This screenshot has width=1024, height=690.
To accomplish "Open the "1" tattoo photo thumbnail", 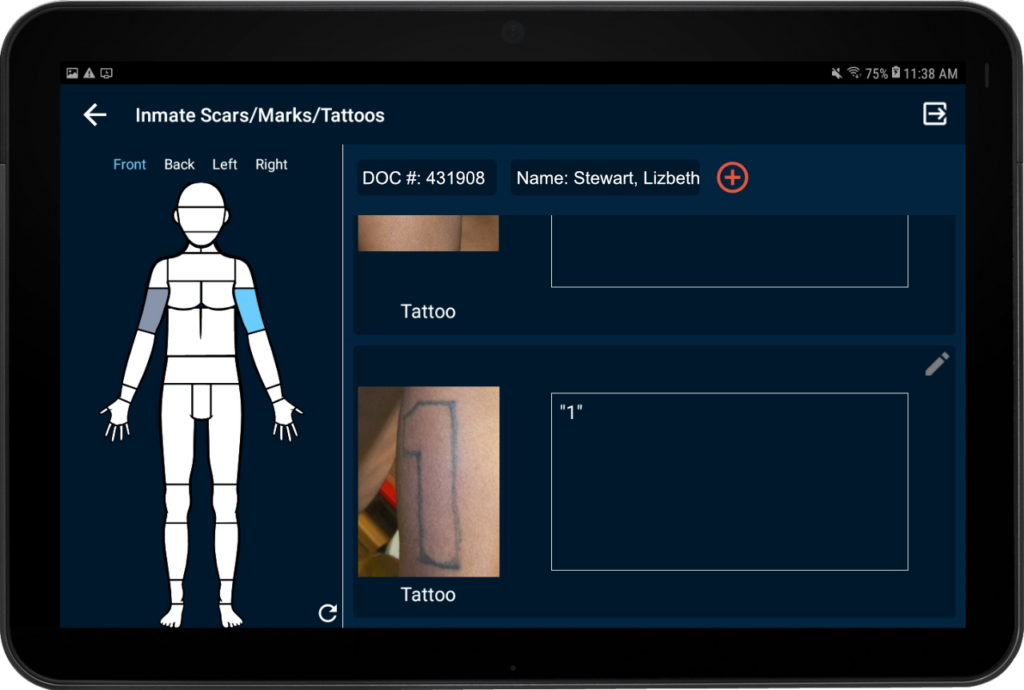I will pos(428,482).
